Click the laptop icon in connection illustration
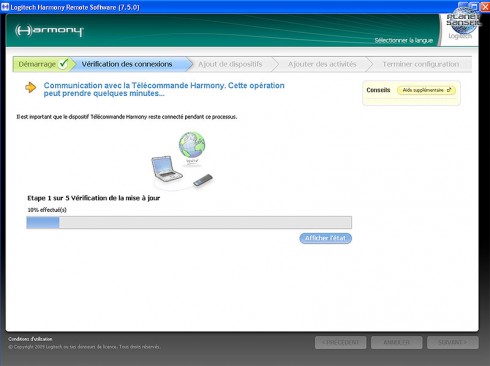 (x=167, y=169)
